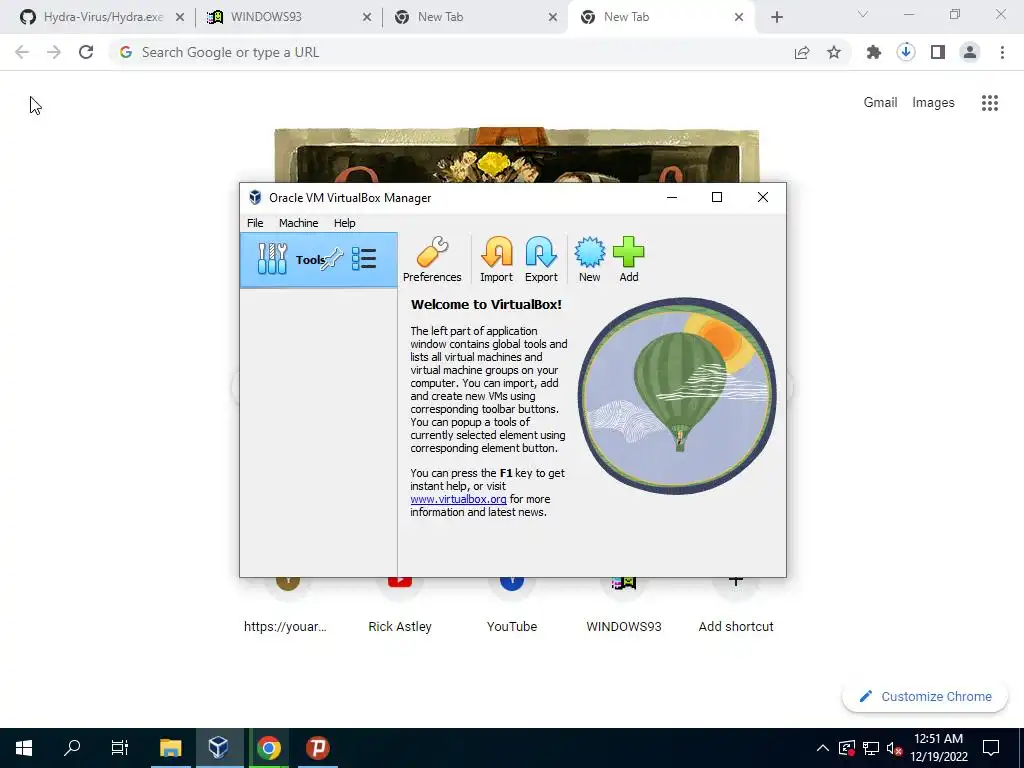
Task: Click the red P app on taskbar
Action: pyautogui.click(x=317, y=748)
